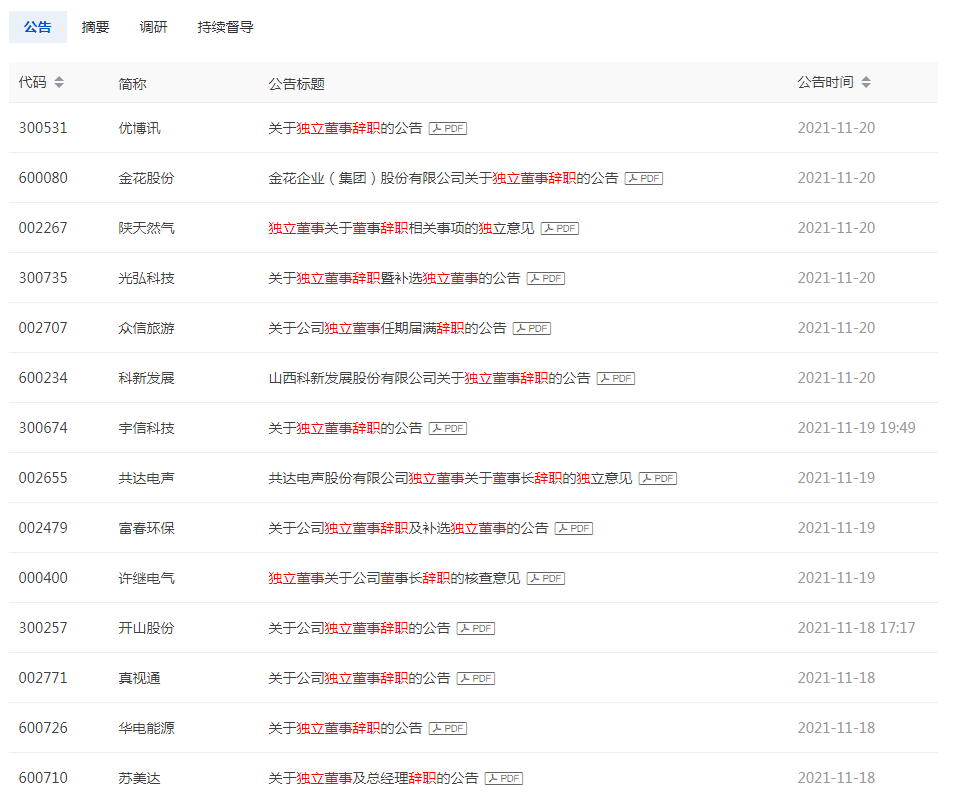Screen dimensions: 955x799
Task: Sort table by 公告时间 column arrows
Action: [x=866, y=83]
